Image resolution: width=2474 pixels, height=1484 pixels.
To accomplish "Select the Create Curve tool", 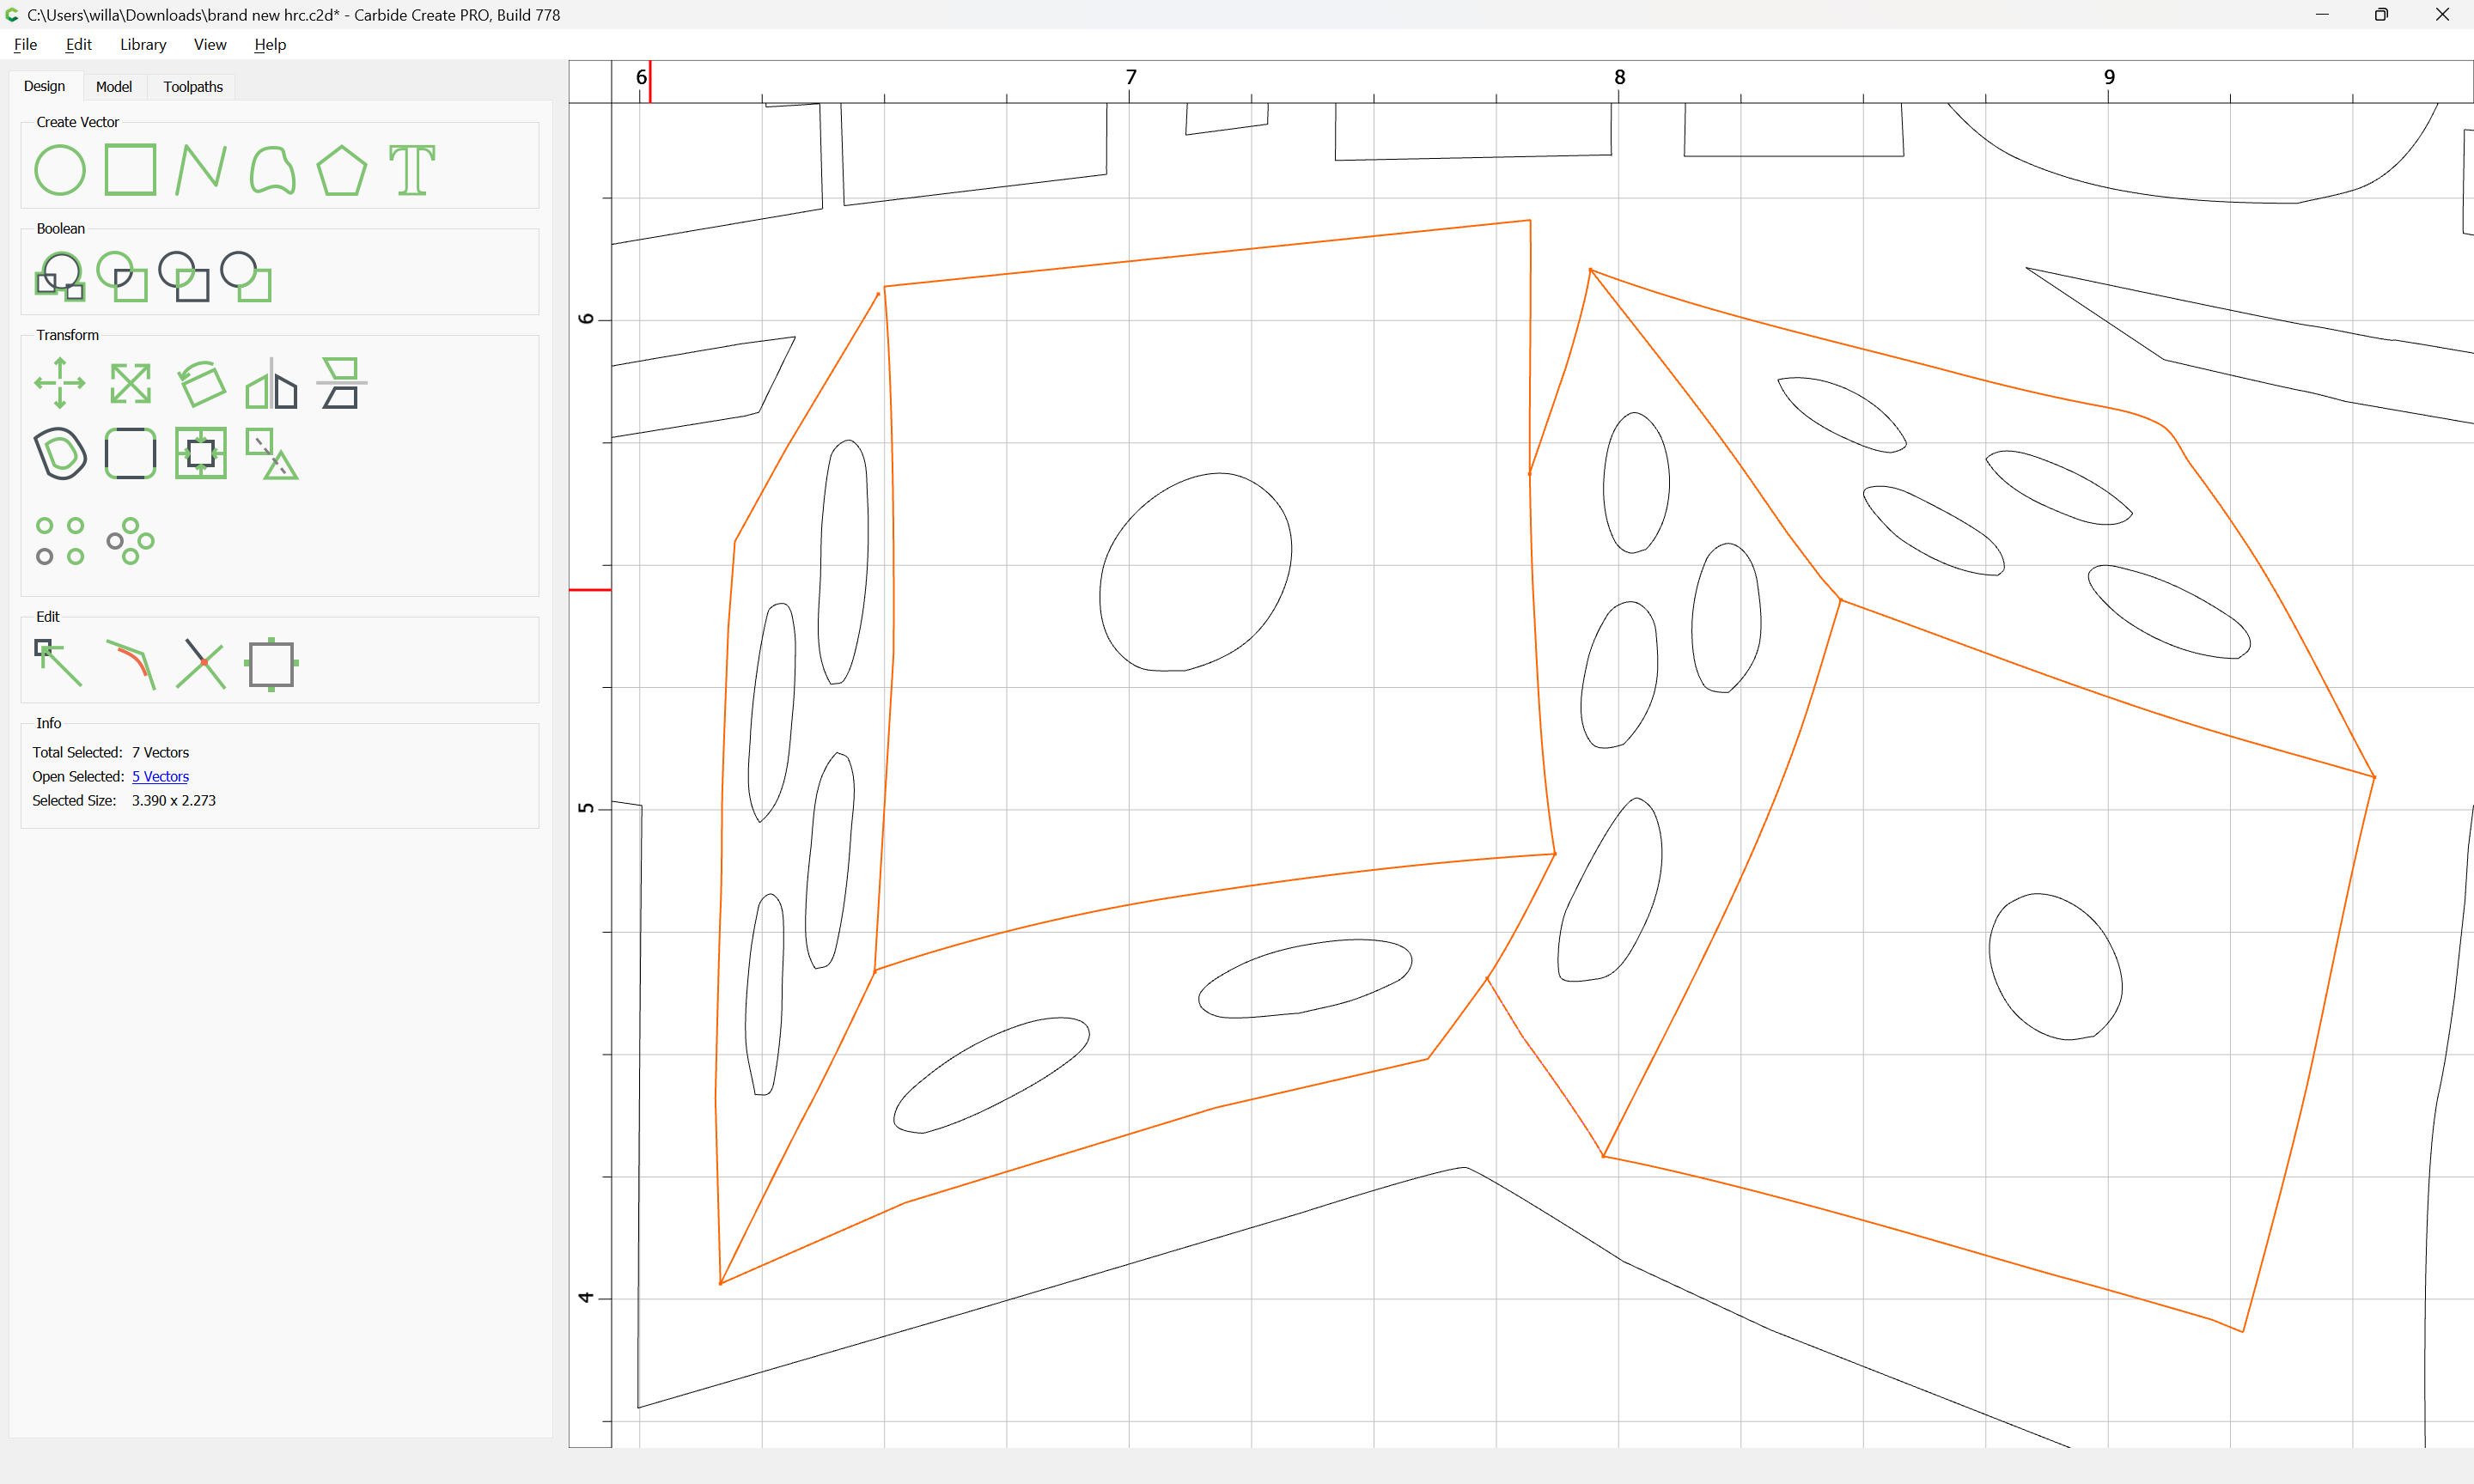I will [x=272, y=169].
